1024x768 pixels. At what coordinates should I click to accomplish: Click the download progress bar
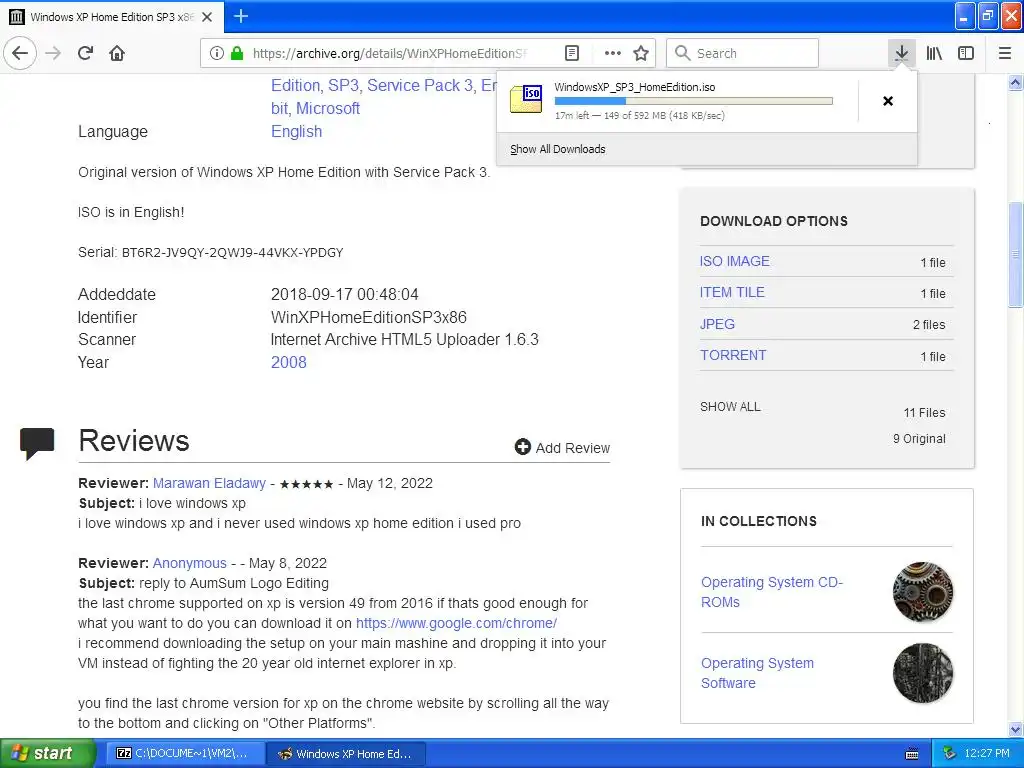(694, 101)
